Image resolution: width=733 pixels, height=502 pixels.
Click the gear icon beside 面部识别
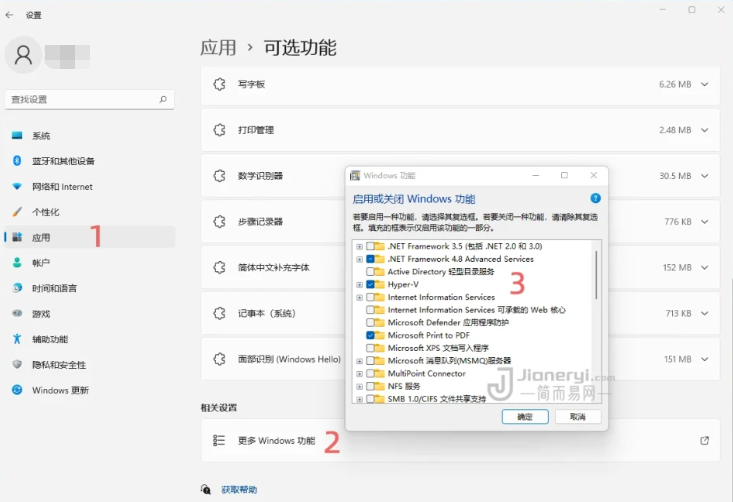click(219, 359)
